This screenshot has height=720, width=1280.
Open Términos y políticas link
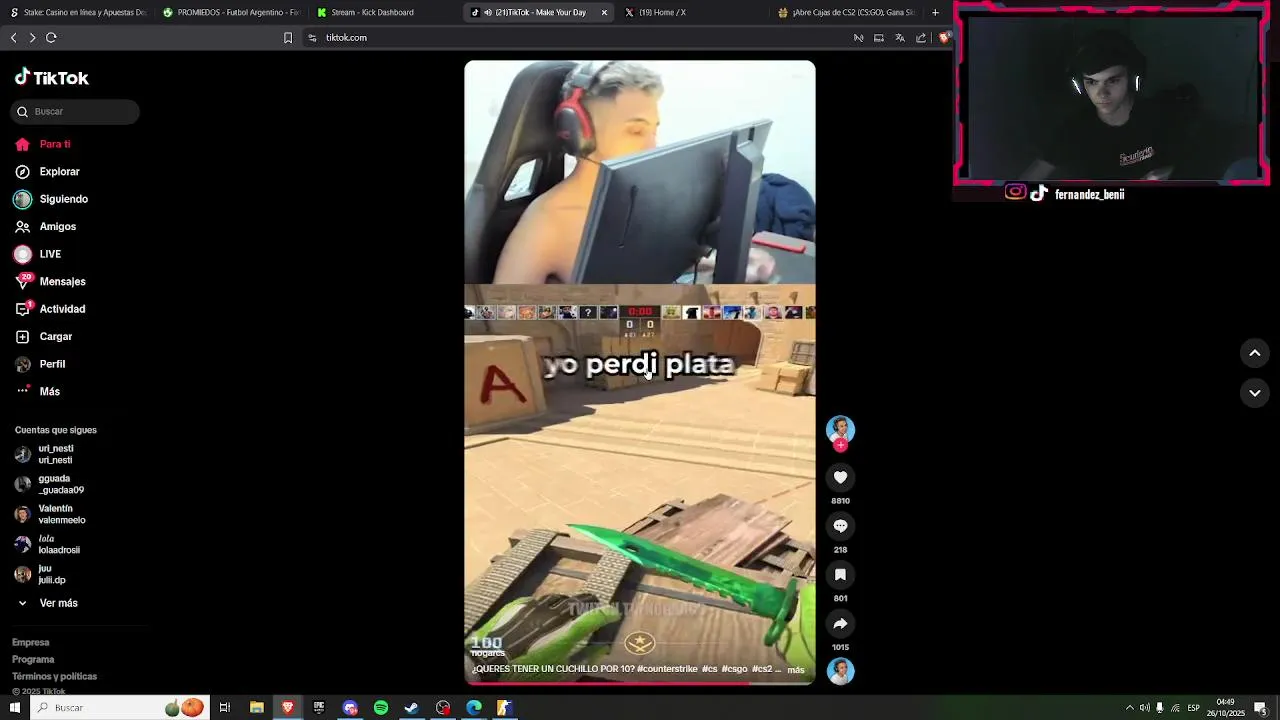tap(54, 676)
